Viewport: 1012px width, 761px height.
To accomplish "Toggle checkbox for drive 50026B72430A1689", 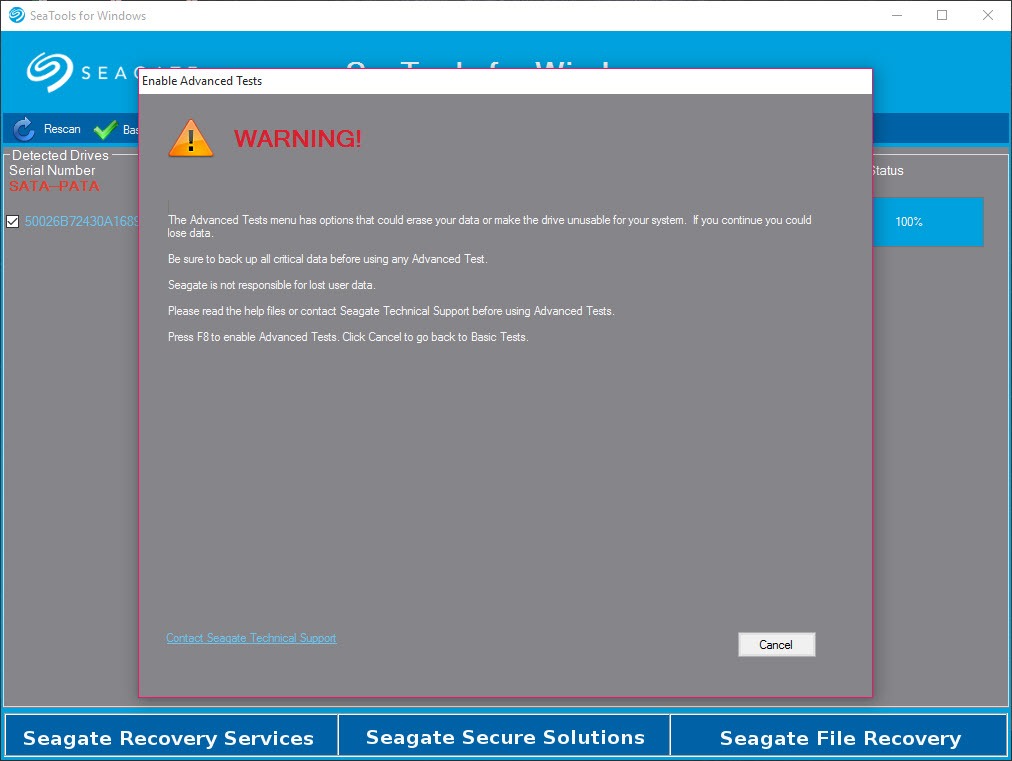I will click(x=12, y=221).
